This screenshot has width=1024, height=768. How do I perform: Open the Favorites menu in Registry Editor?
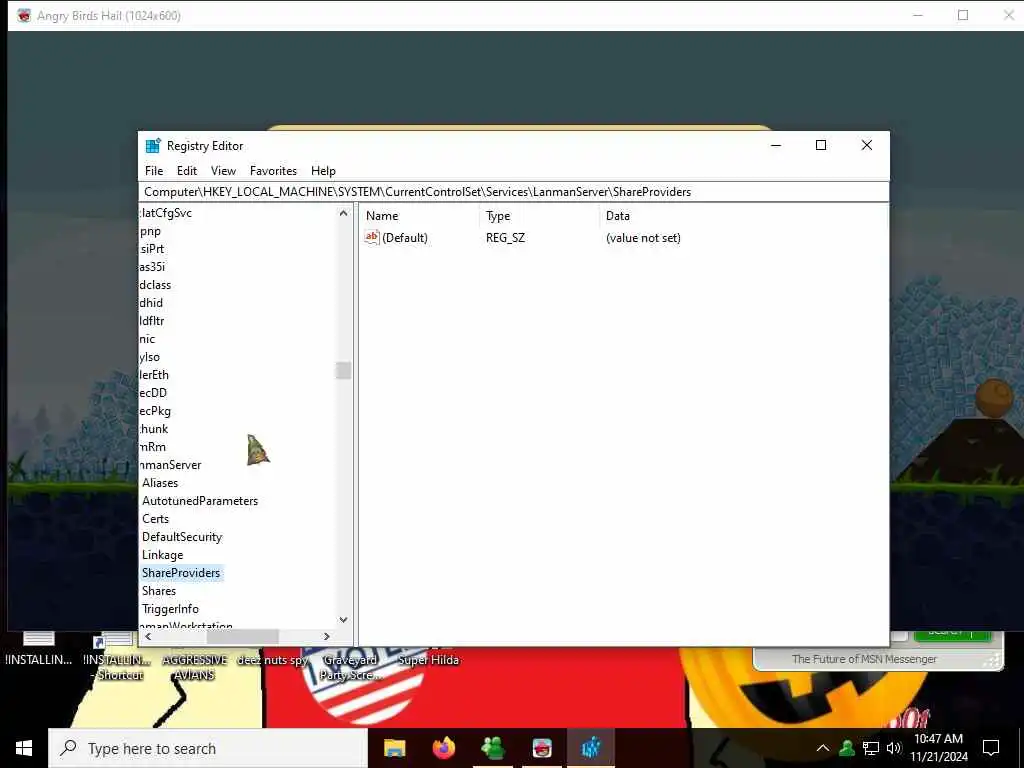(273, 170)
